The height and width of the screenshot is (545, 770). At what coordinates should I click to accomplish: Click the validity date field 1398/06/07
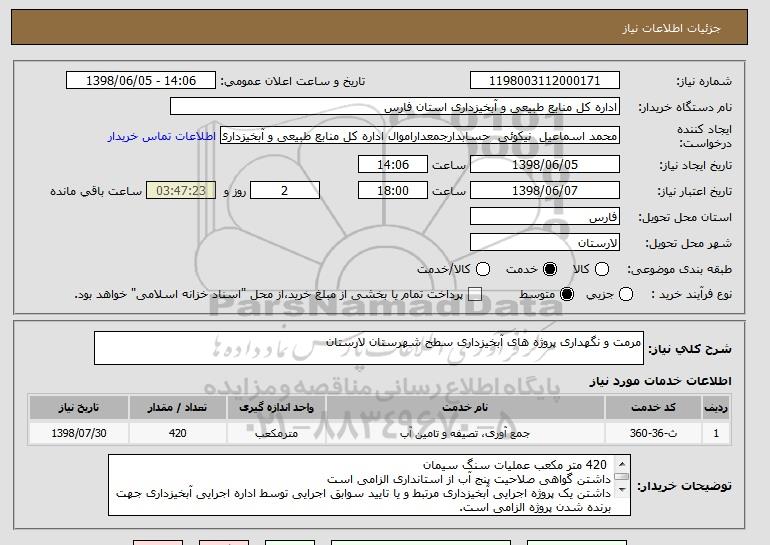click(x=545, y=191)
